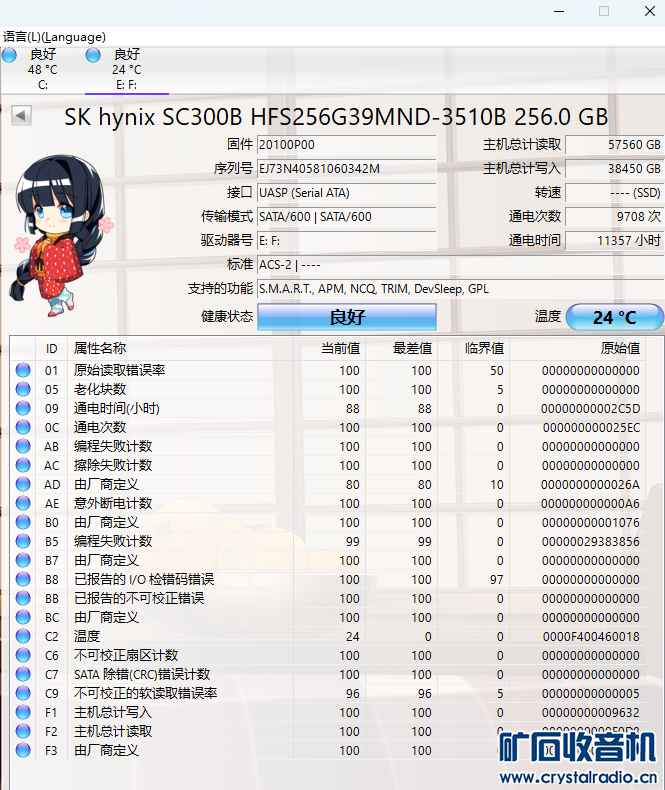Click the anime character mascot image
665x790 pixels.
(x=60, y=235)
